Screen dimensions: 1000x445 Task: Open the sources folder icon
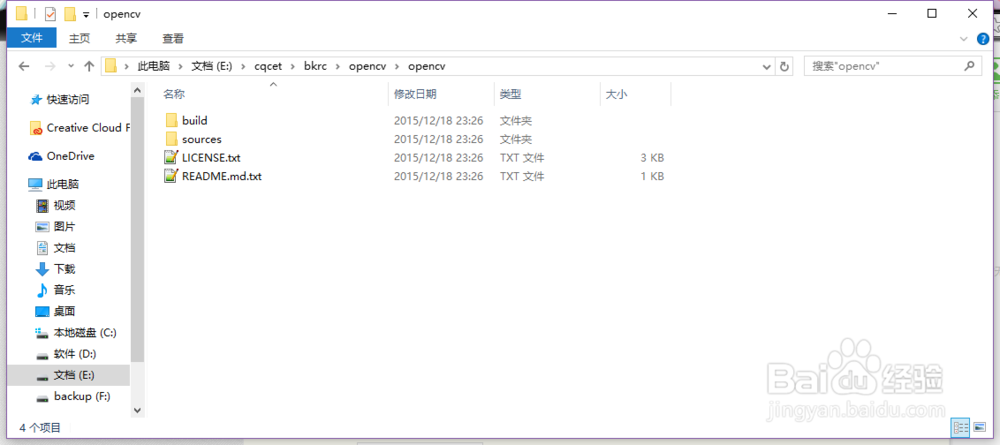171,139
